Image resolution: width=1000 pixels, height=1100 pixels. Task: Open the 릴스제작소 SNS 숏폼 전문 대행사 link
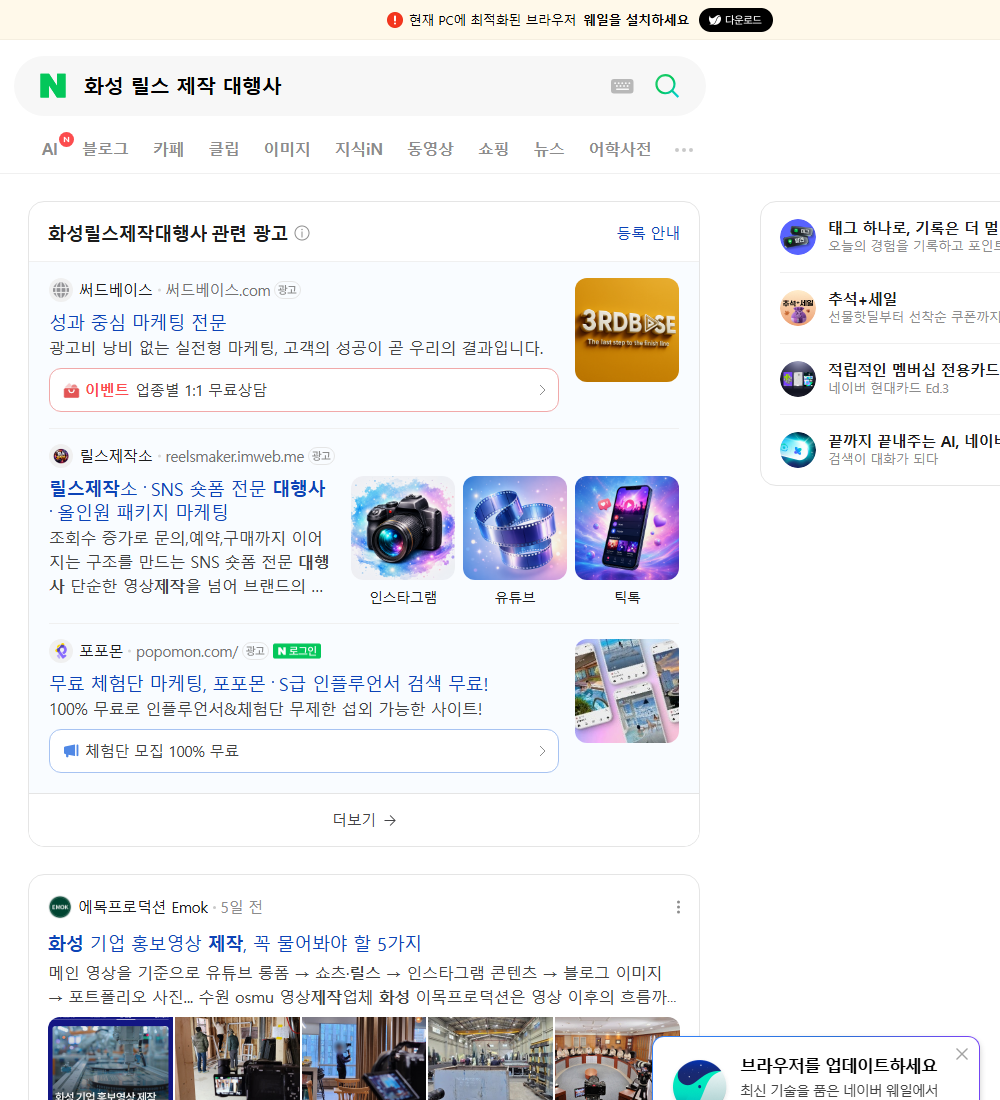(x=187, y=499)
